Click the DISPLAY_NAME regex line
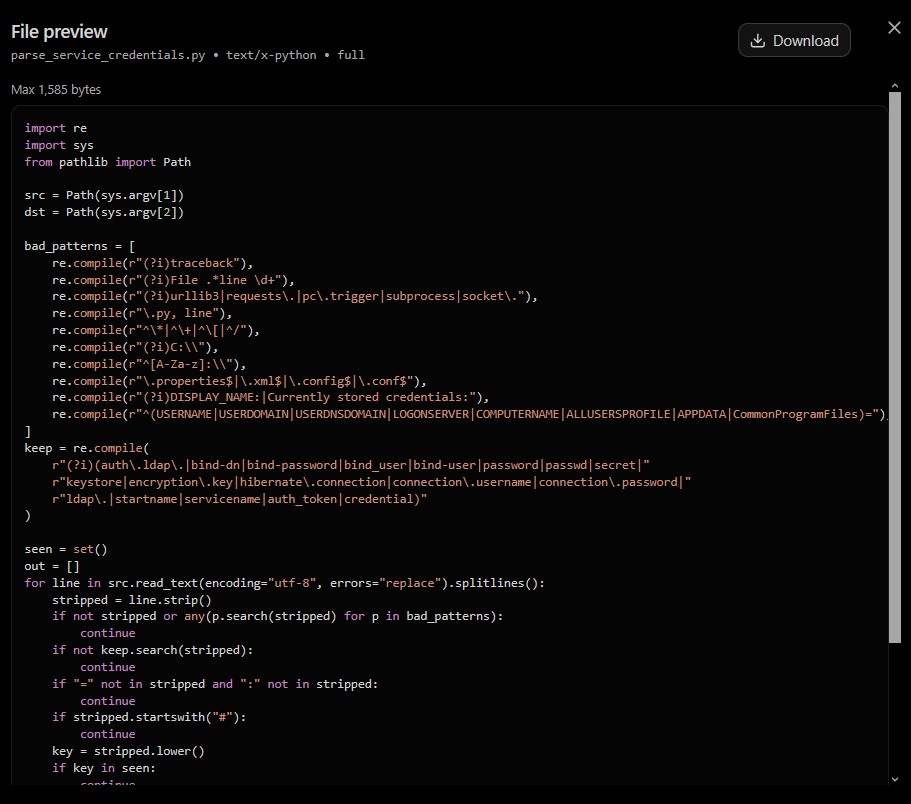 (x=271, y=397)
